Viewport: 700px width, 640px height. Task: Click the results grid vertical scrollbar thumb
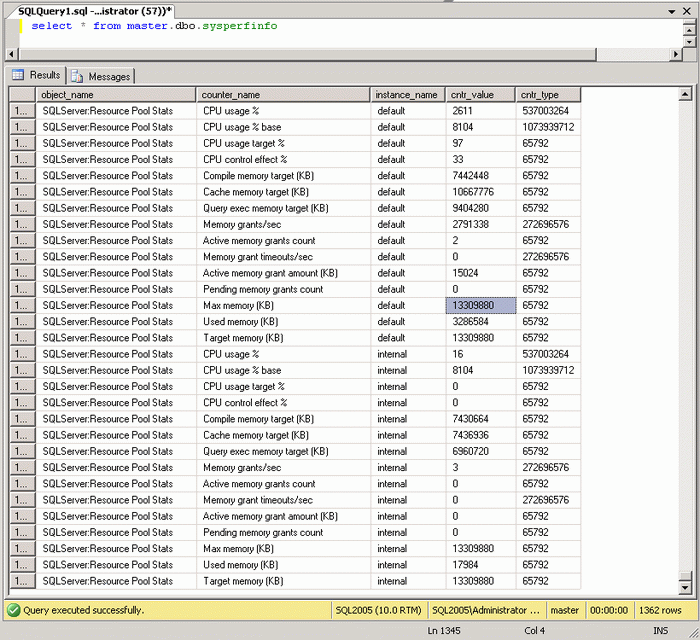(x=685, y=576)
